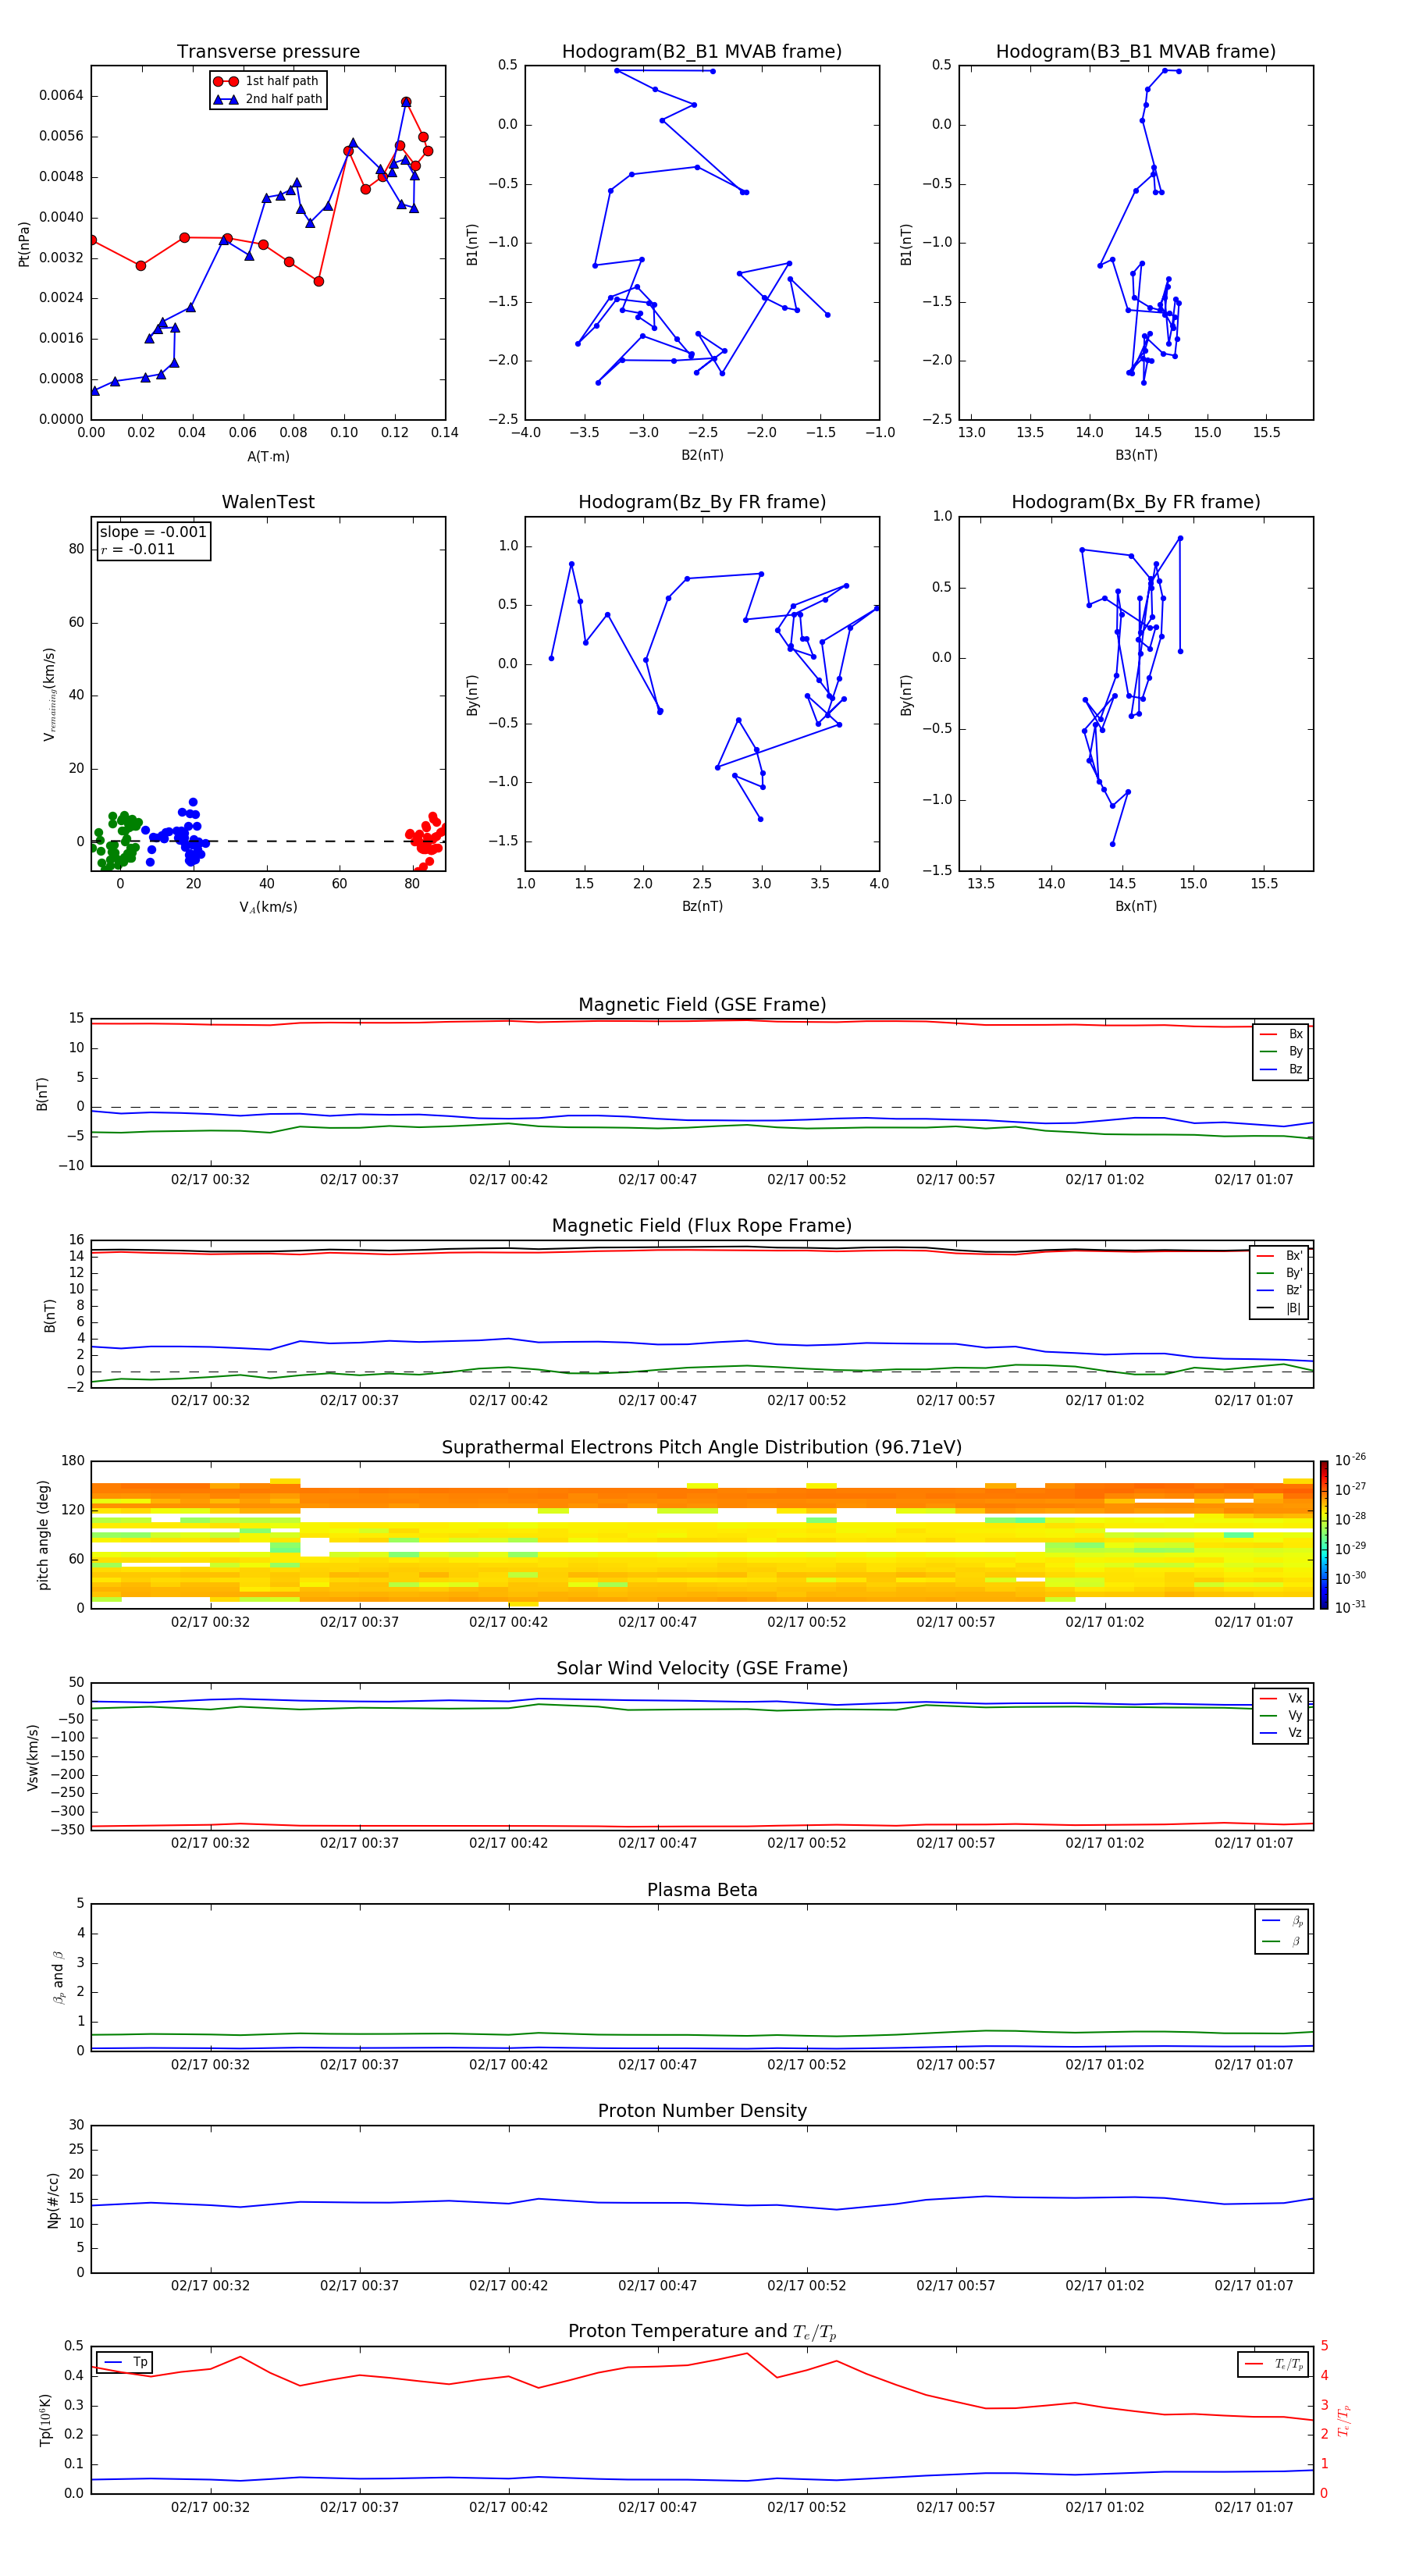1405x2576 pixels.
Task: Select 'Bx' in GSE magnetic field legend
Action: click(x=1281, y=1034)
